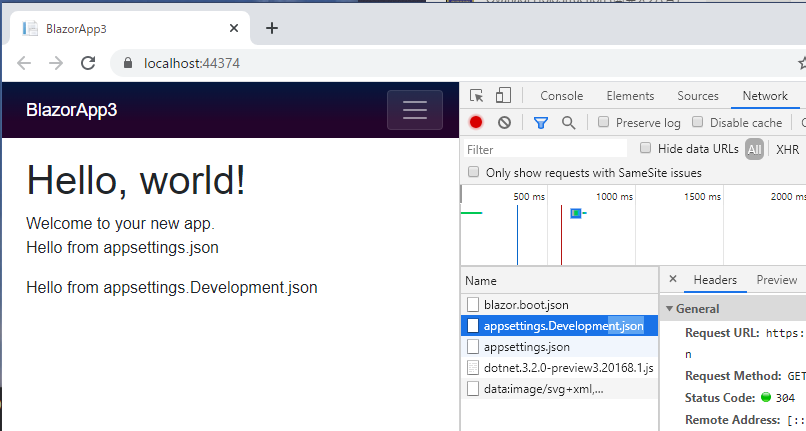This screenshot has height=431, width=806.
Task: Select the All request type filter
Action: [x=754, y=149]
